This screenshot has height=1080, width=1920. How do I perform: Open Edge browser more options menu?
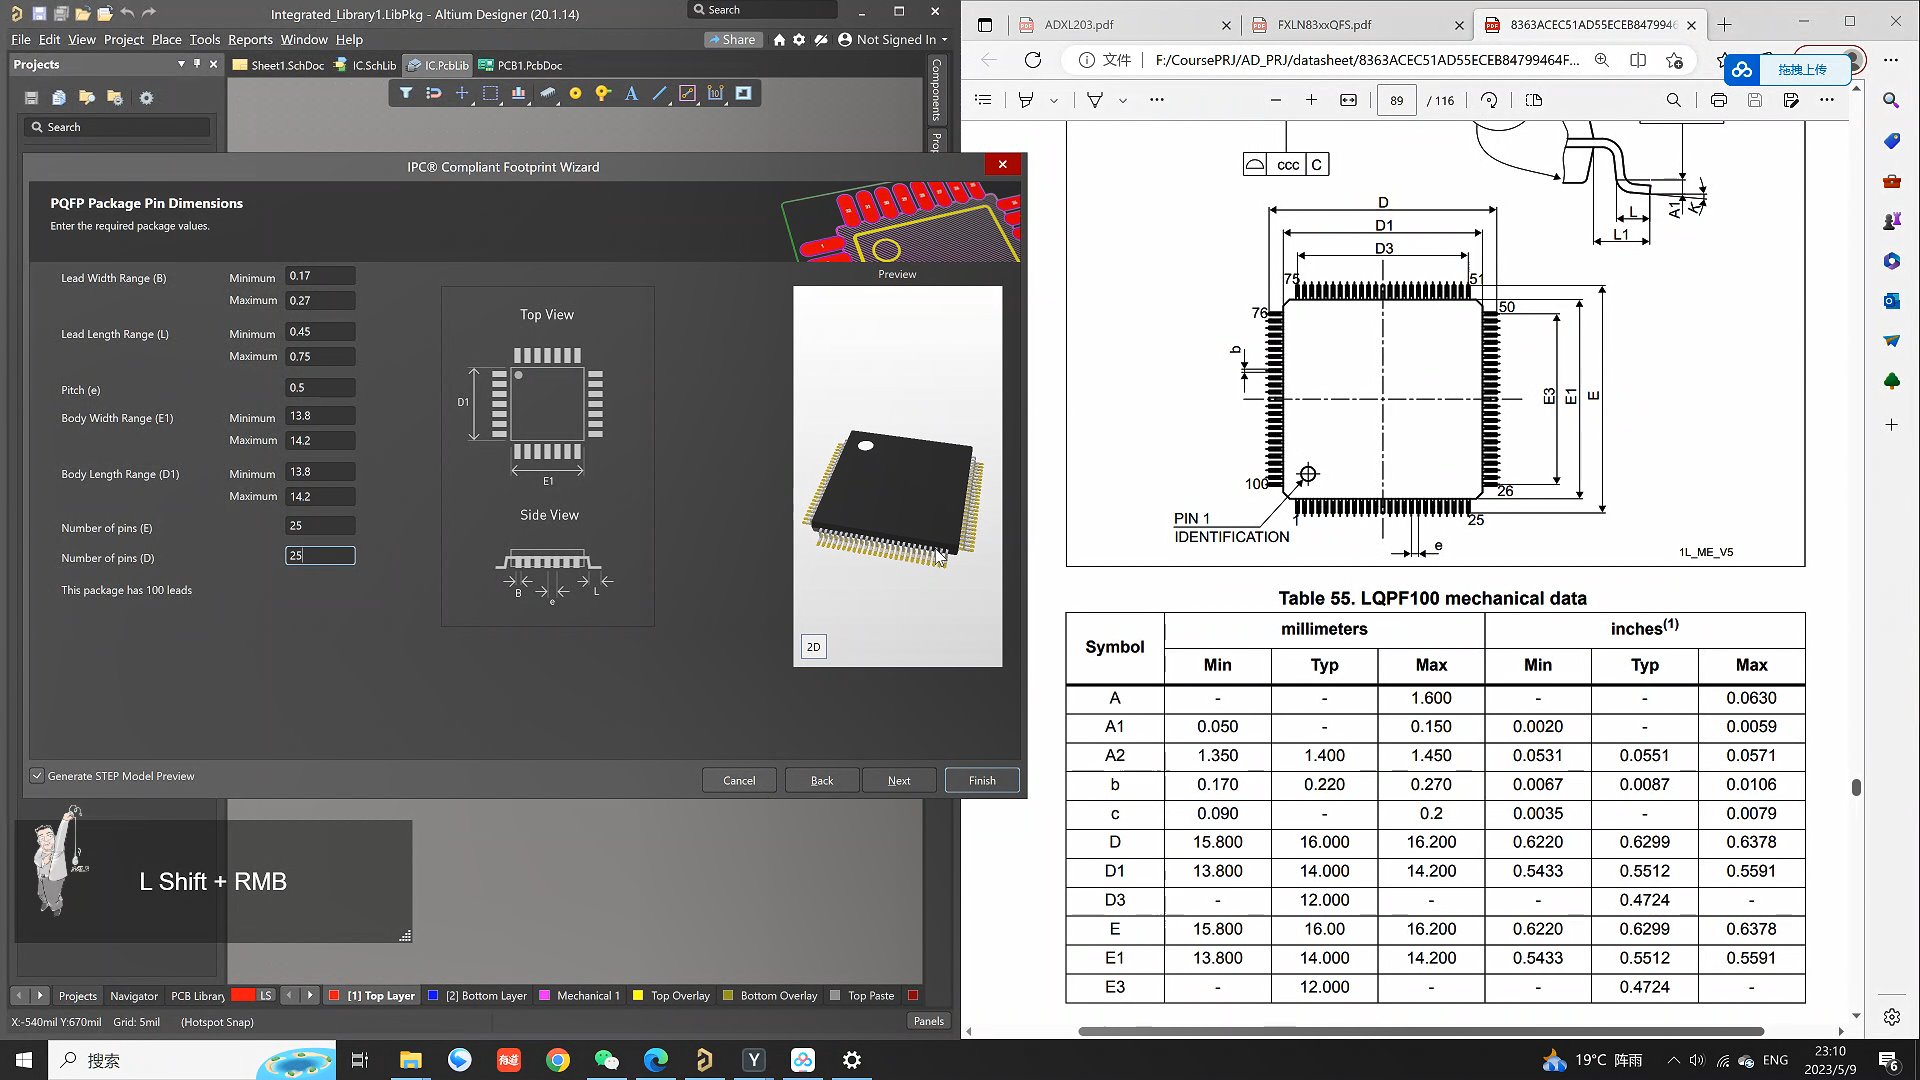pos(1890,60)
